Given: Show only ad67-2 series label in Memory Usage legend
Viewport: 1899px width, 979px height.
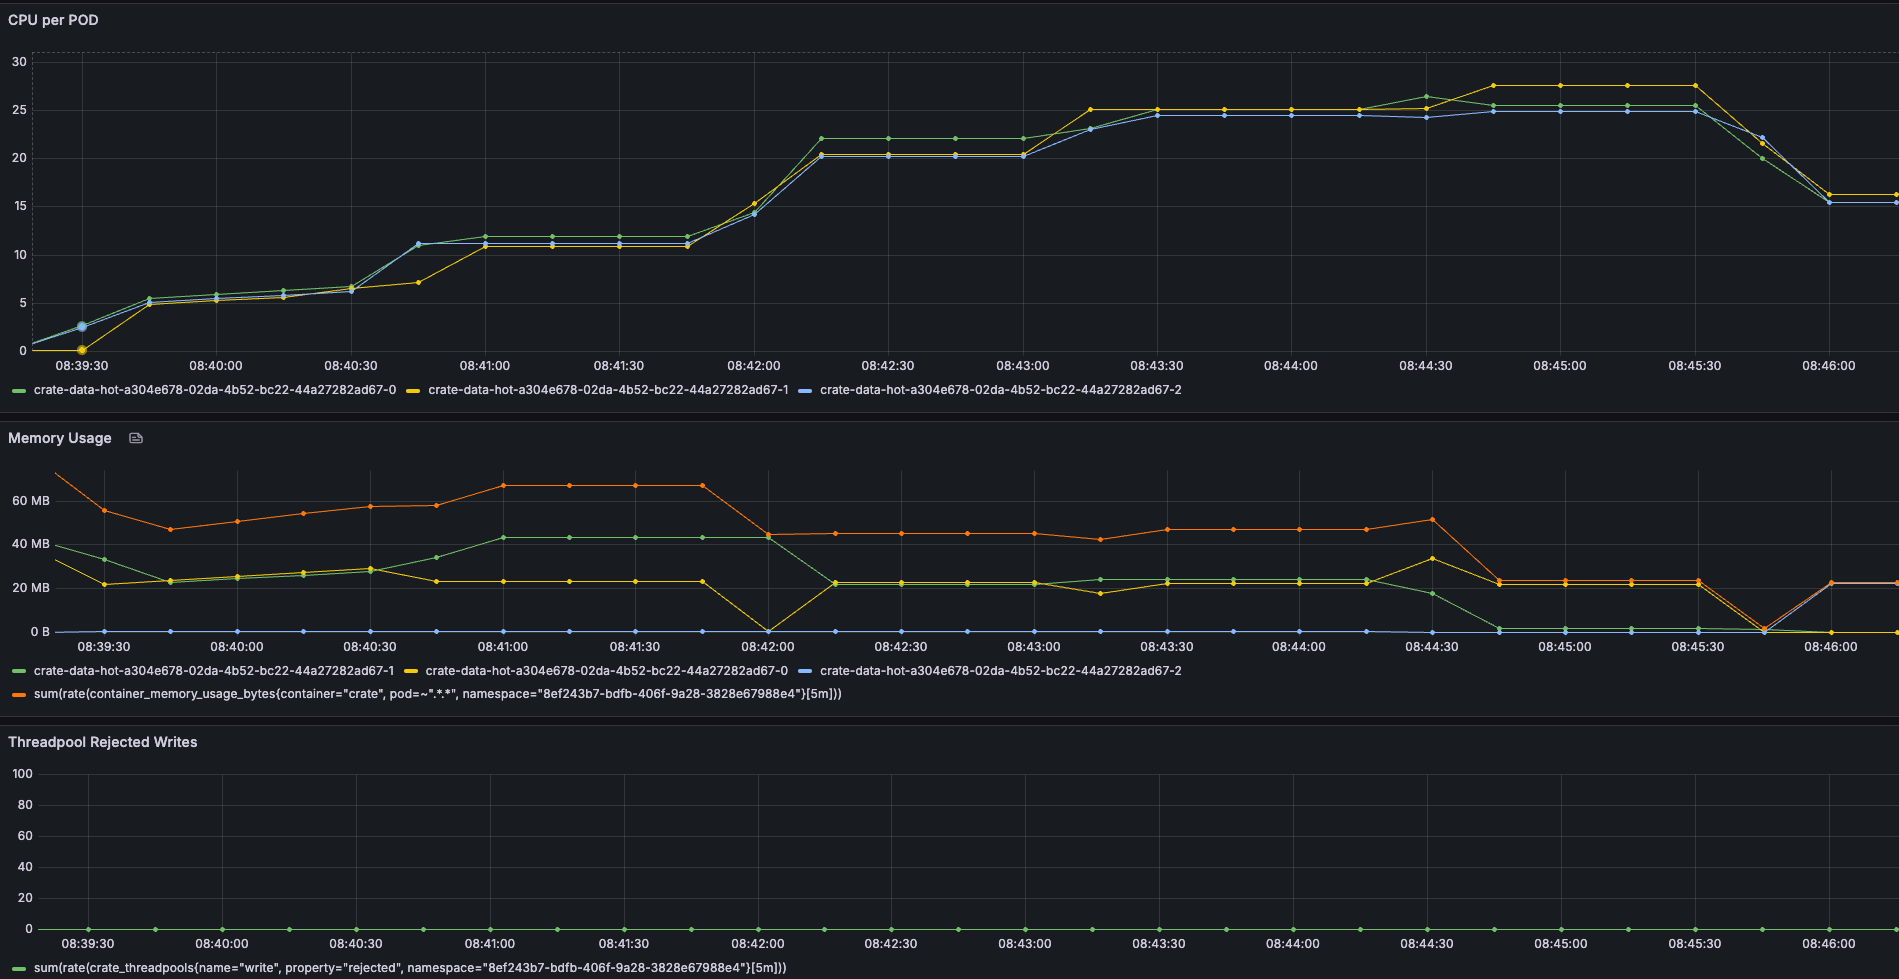Looking at the screenshot, I should point(1000,671).
